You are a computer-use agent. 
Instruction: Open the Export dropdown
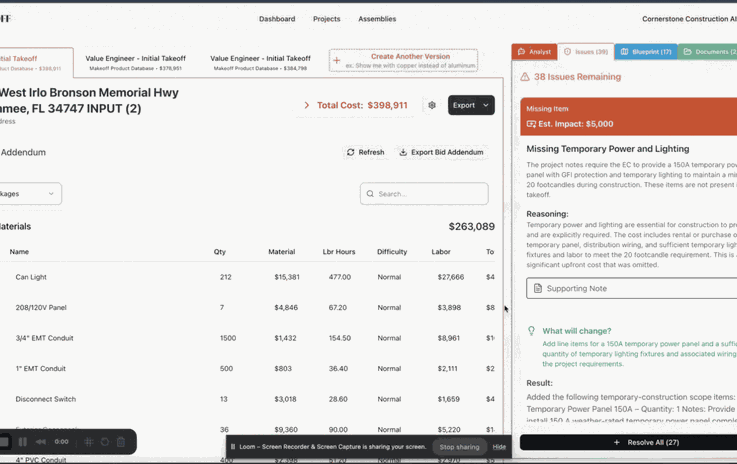pyautogui.click(x=471, y=105)
